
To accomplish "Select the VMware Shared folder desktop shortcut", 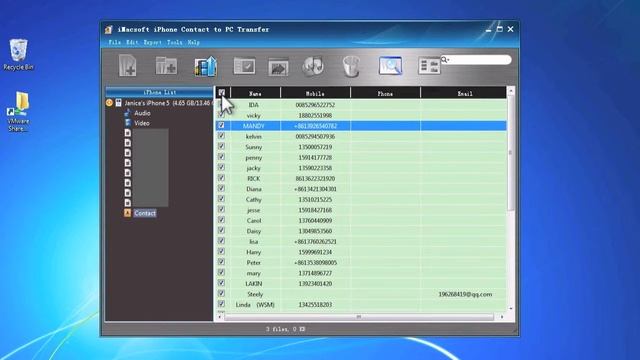I will [x=18, y=111].
